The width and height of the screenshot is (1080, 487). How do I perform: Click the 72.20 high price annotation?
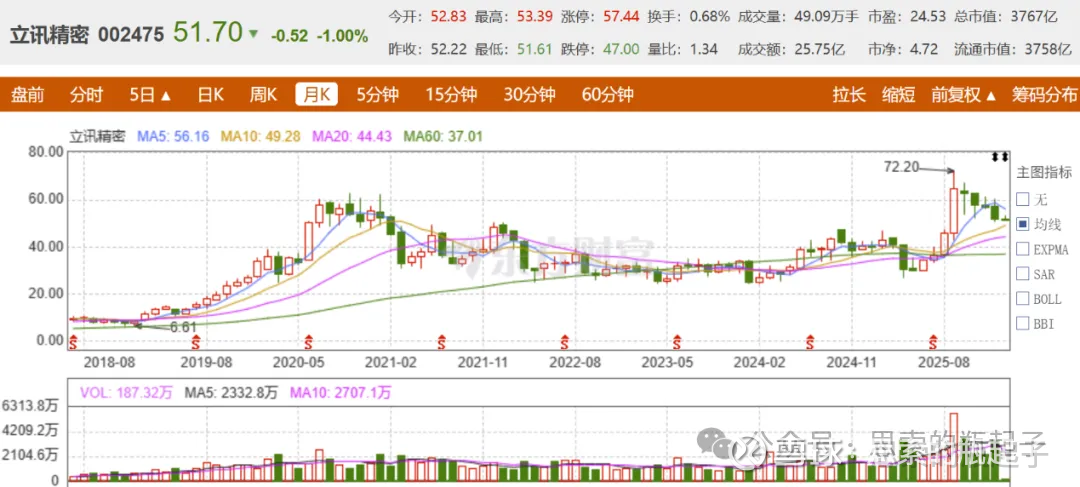pos(901,166)
